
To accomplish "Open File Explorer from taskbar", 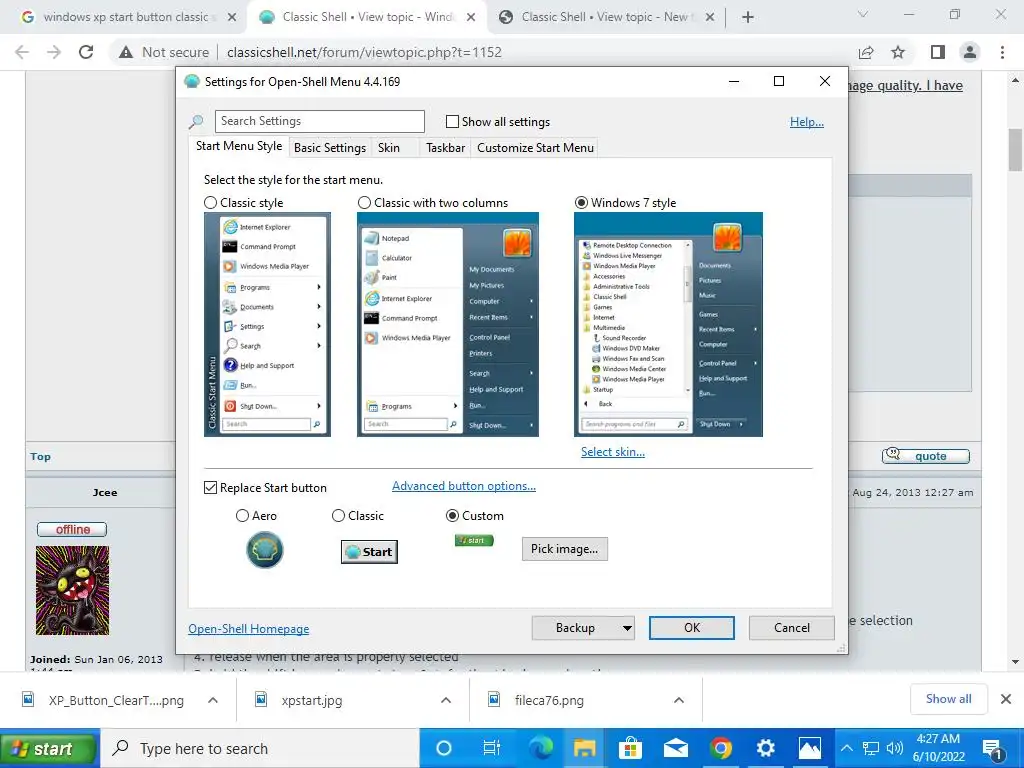I will pyautogui.click(x=584, y=748).
